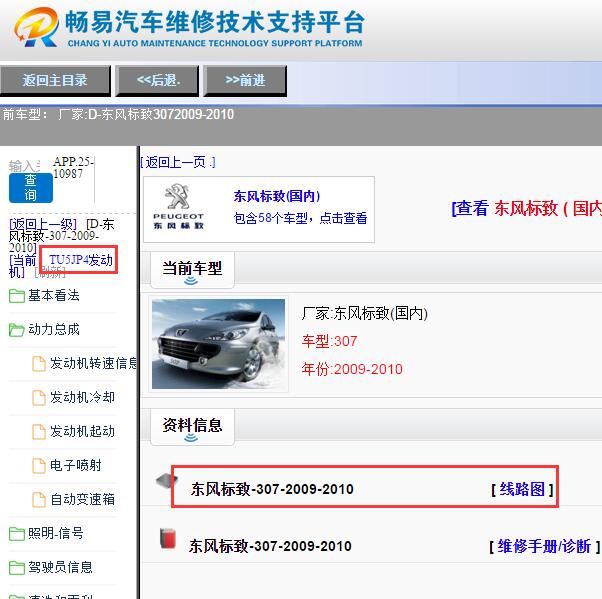This screenshot has height=599, width=602.
Task: Click the Peugeot lion logo image
Action: click(x=179, y=207)
